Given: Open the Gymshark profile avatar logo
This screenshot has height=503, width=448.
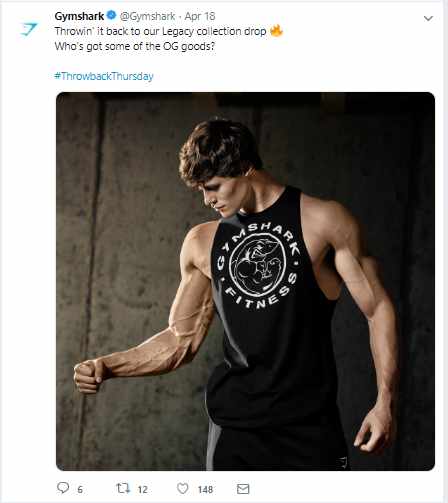Looking at the screenshot, I should point(28,29).
